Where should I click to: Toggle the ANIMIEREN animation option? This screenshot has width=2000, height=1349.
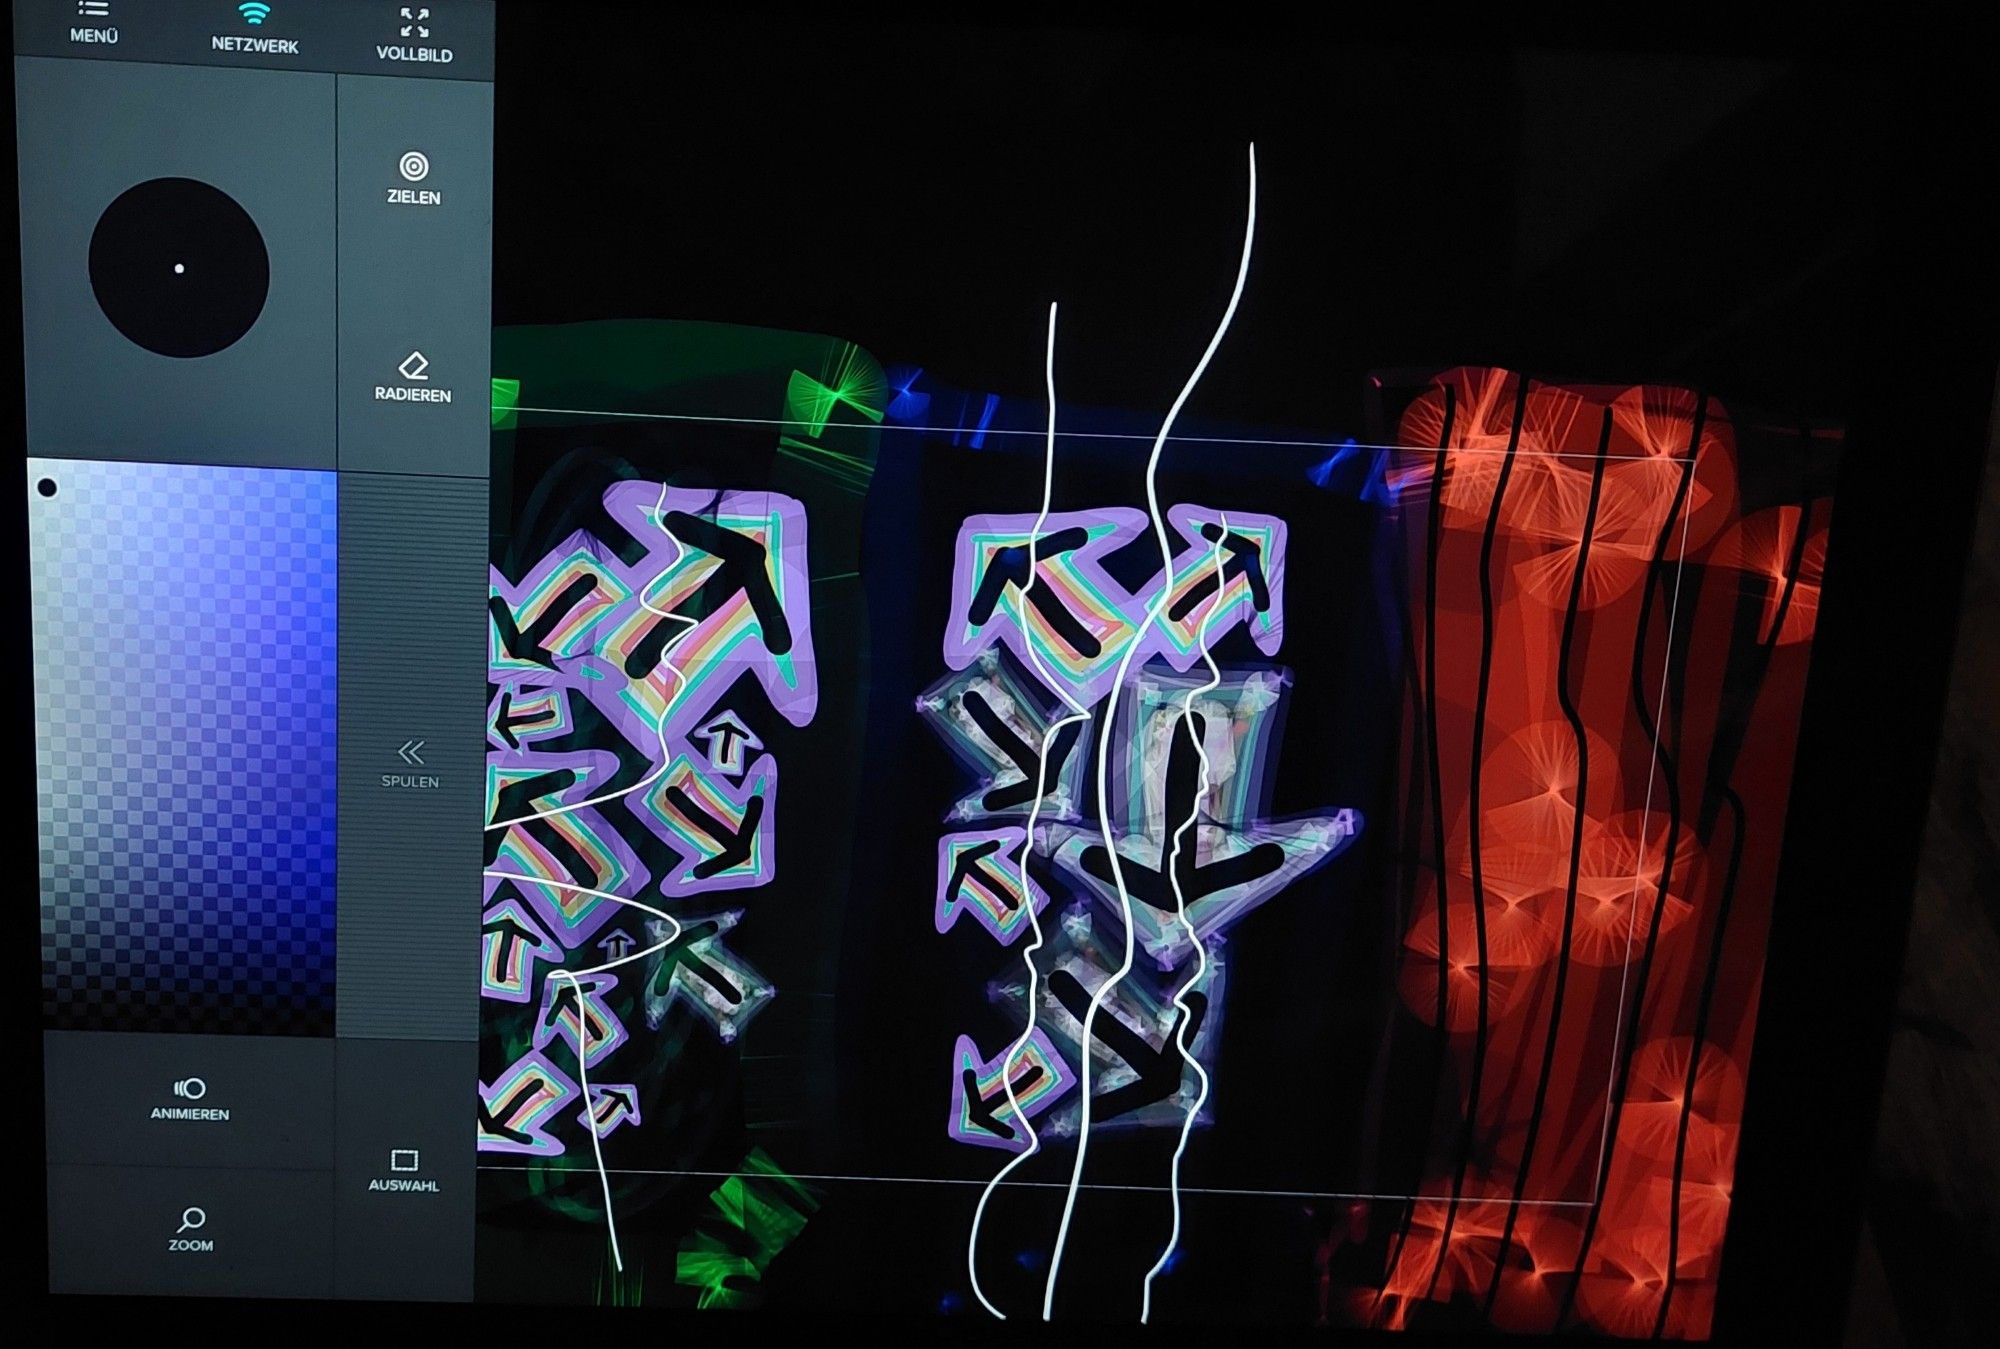(190, 1099)
